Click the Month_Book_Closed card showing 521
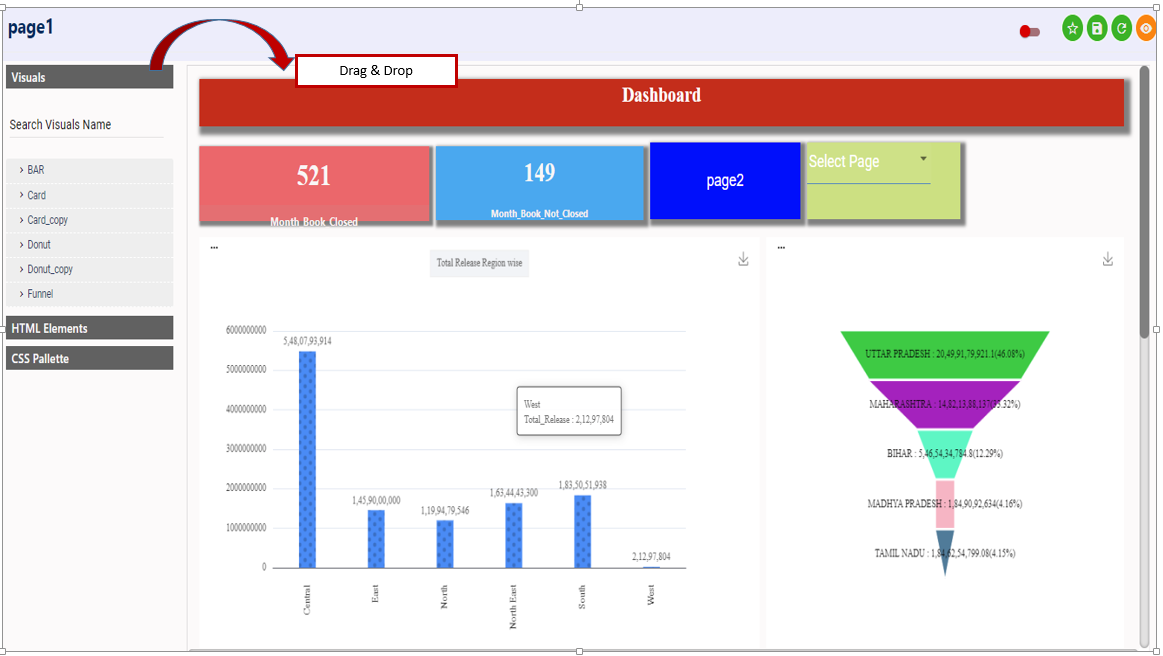The height and width of the screenshot is (656, 1163). 314,183
